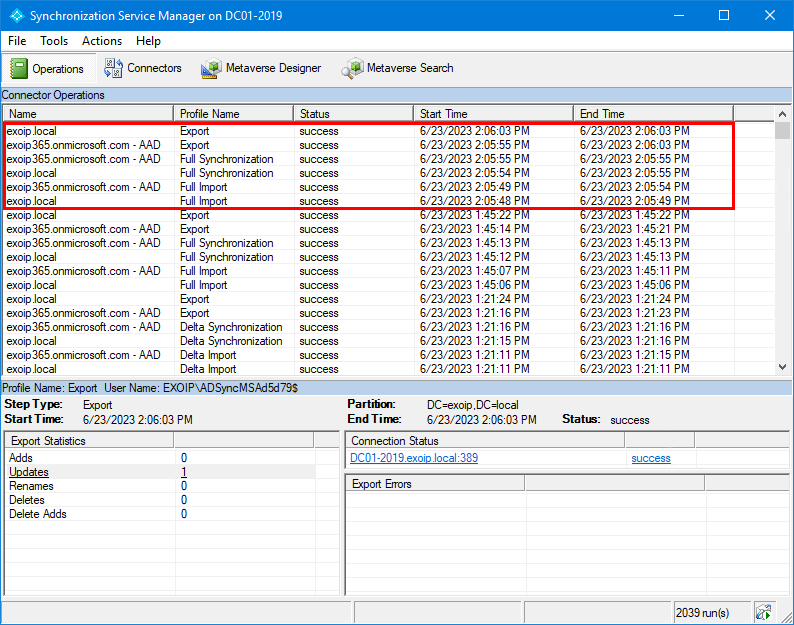Image resolution: width=794 pixels, height=625 pixels.
Task: Click the Updates statistics link
Action: [29, 472]
